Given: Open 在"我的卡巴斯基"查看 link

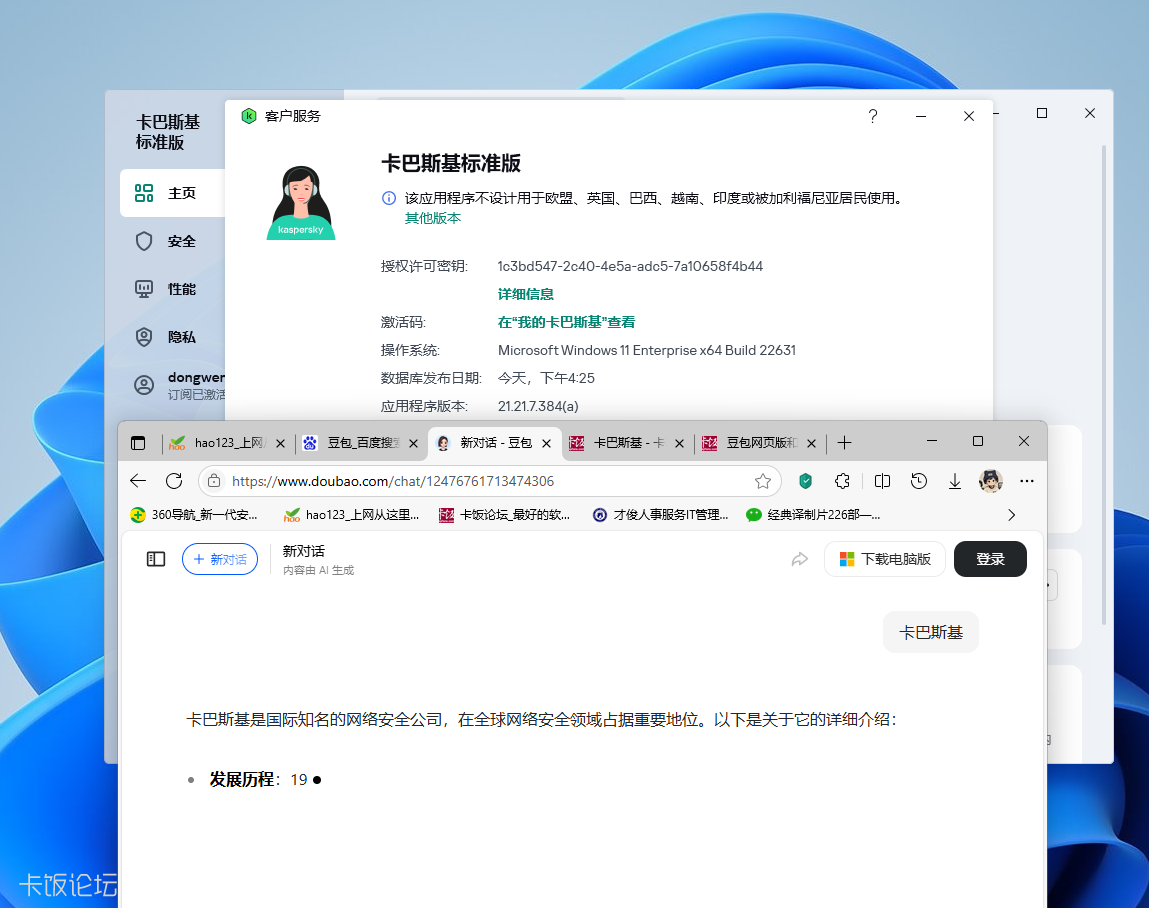Looking at the screenshot, I should click(566, 322).
